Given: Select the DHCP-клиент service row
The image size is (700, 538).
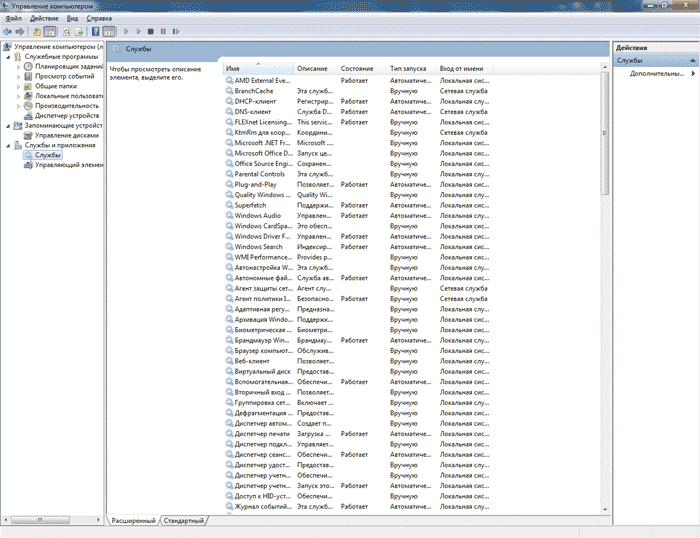Looking at the screenshot, I should click(x=357, y=101).
